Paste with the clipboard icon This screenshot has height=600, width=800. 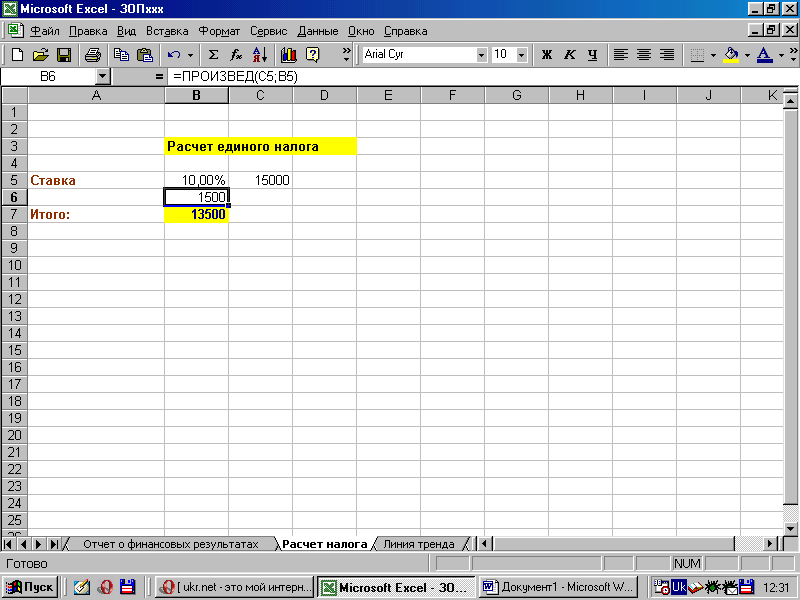tap(145, 55)
